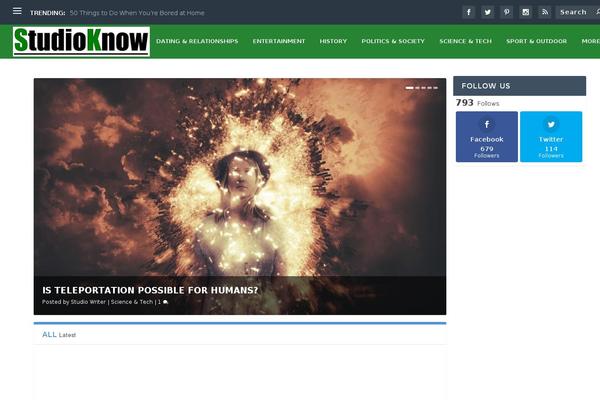The height and width of the screenshot is (400, 600).
Task: Click the StudioKnow logo
Action: coord(81,41)
